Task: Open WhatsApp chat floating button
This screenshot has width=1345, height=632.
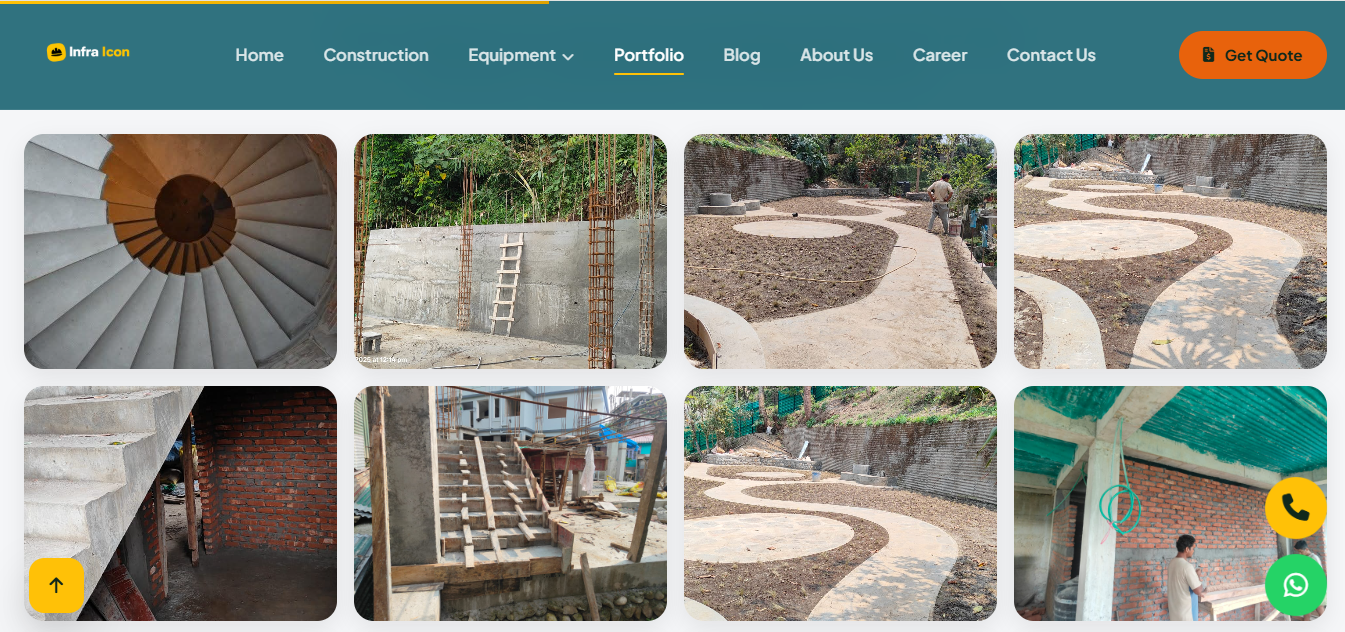Action: 1295,585
